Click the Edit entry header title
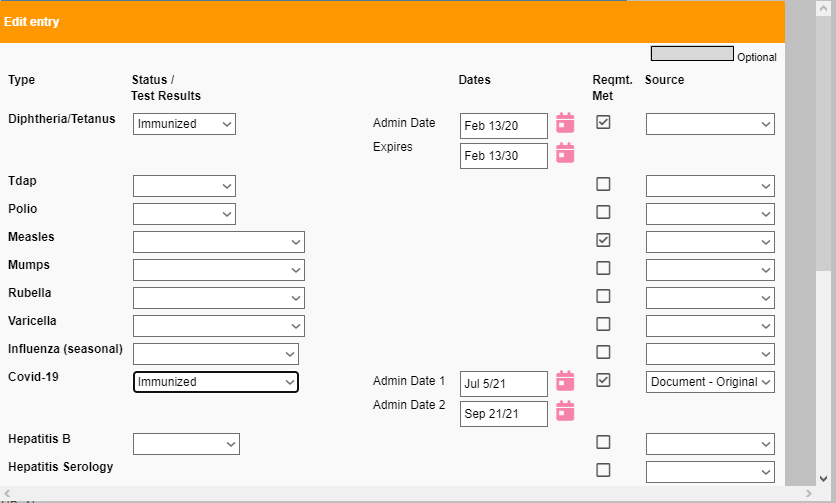The height and width of the screenshot is (503, 836). click(x=31, y=22)
